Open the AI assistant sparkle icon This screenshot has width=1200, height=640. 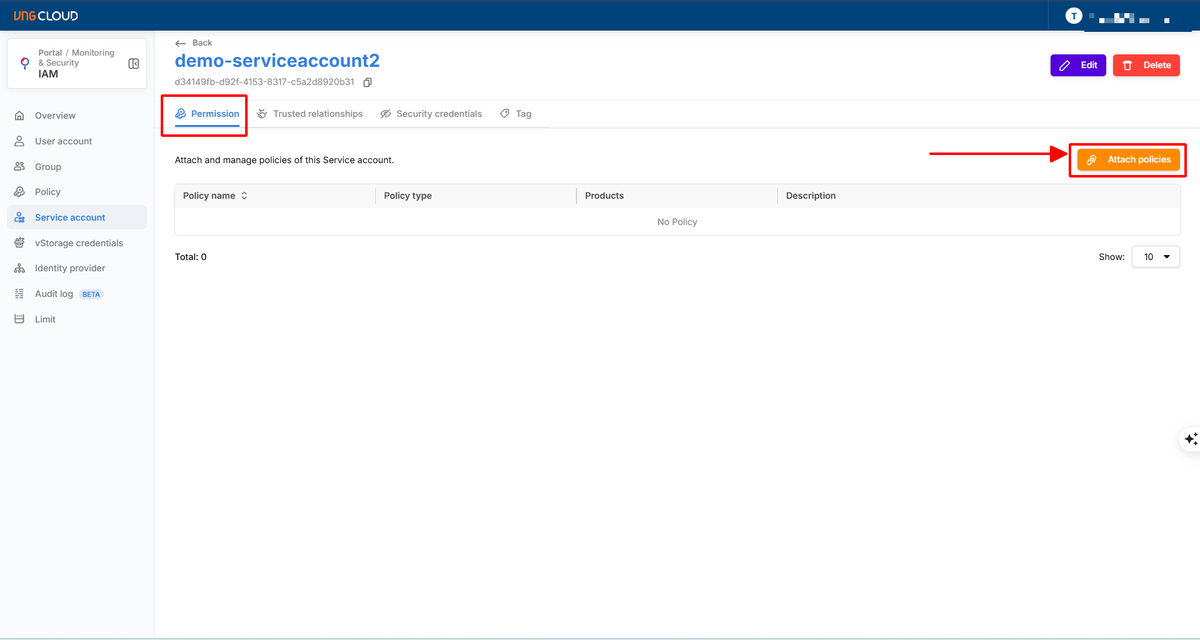[1190, 439]
